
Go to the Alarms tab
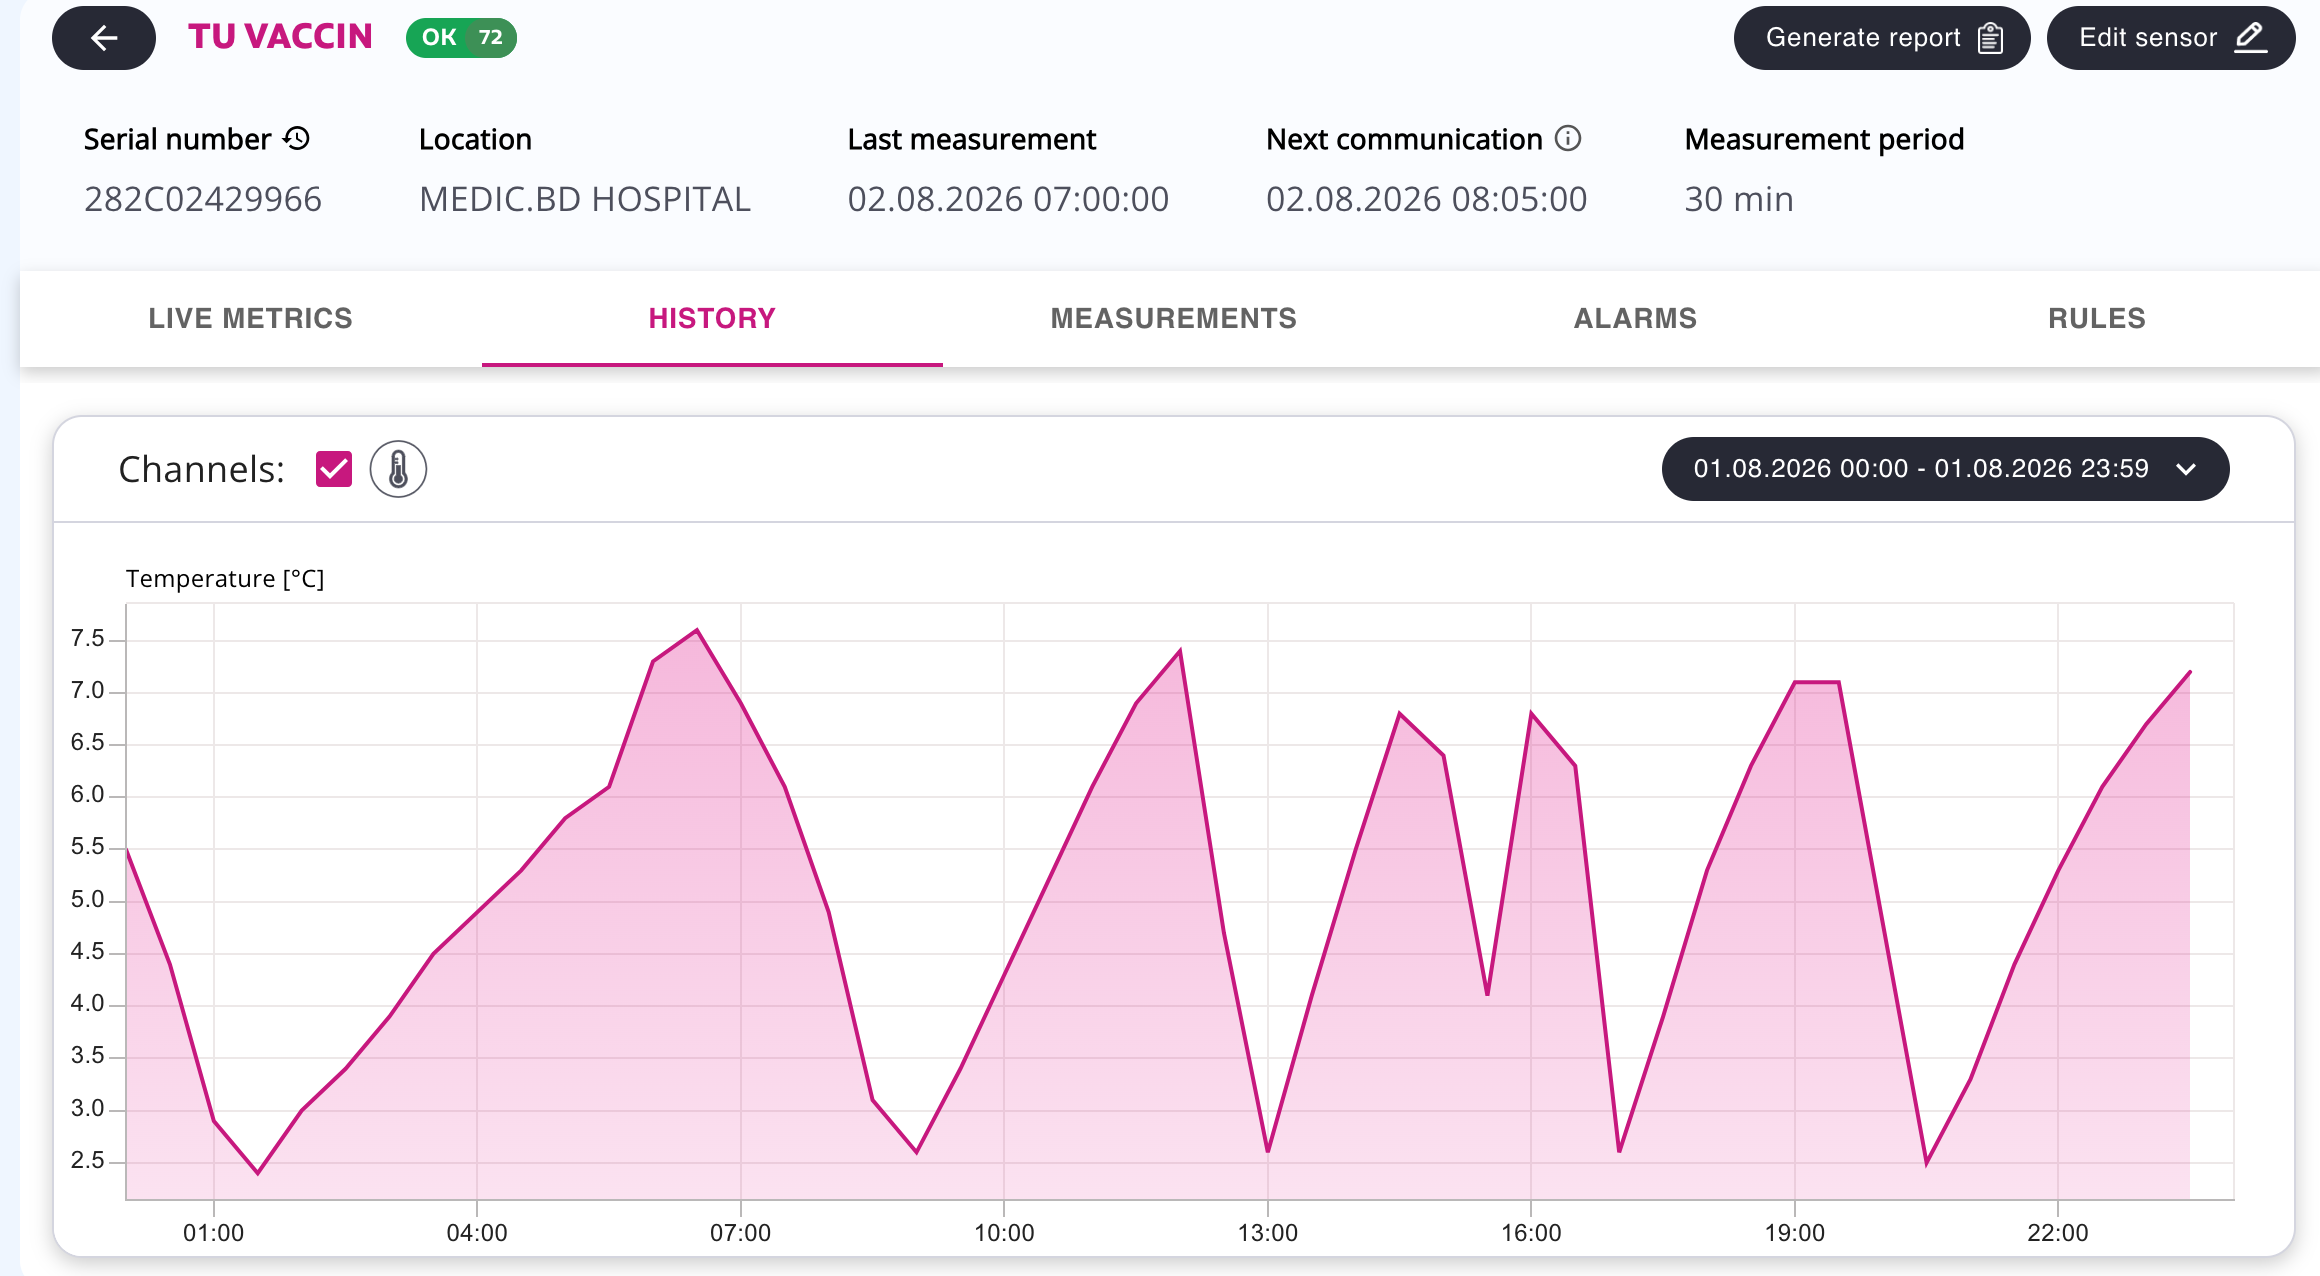(x=1636, y=318)
